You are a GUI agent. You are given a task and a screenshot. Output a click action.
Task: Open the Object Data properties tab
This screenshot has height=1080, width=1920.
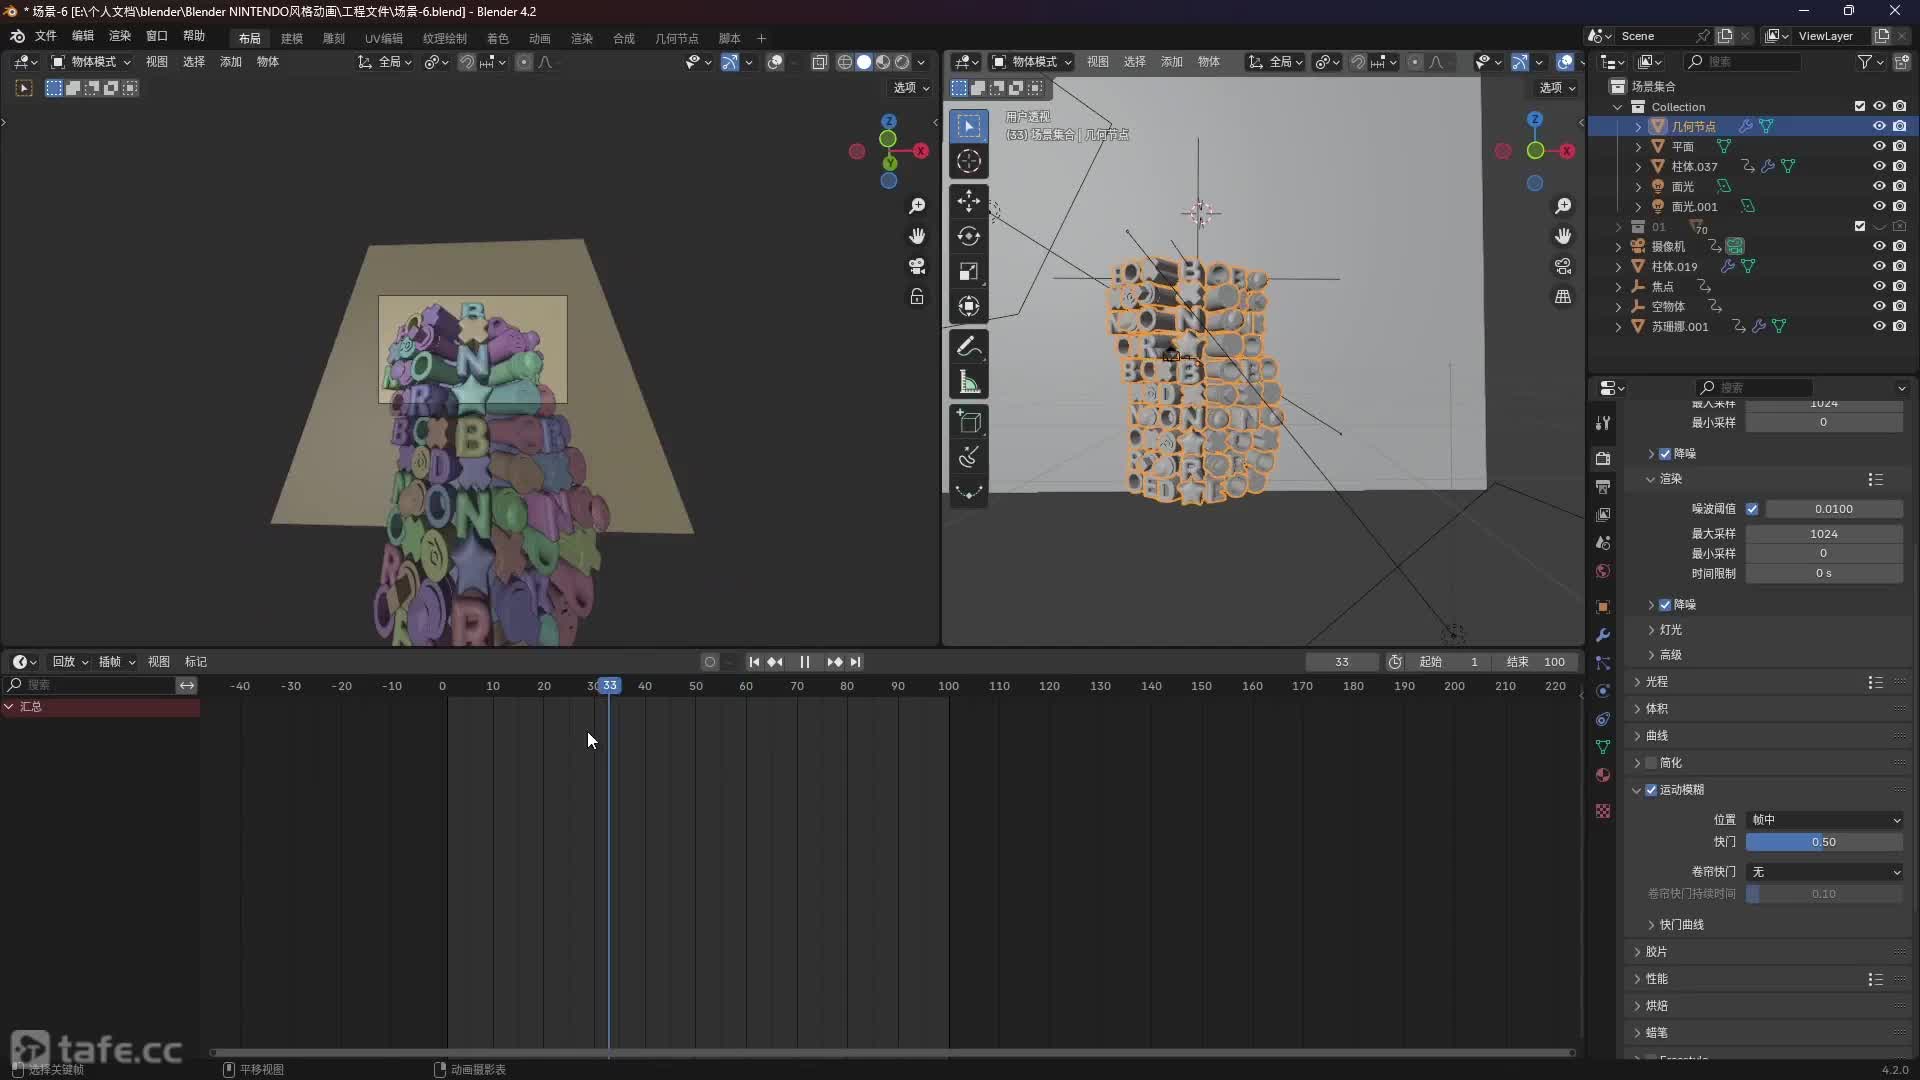(1603, 747)
